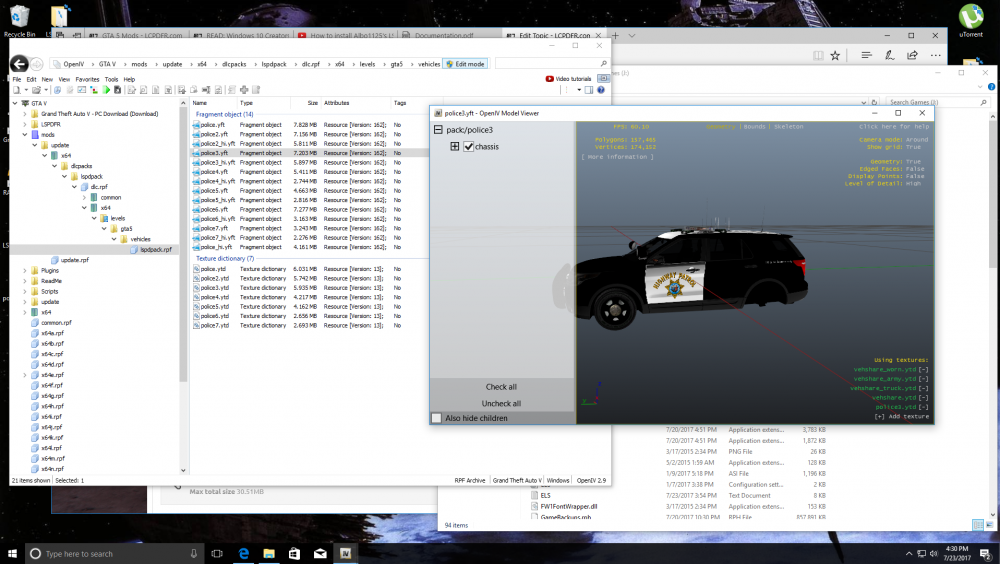Viewport: 1000px width, 564px height.
Task: Enable Also hide children checkbox
Action: [x=437, y=417]
